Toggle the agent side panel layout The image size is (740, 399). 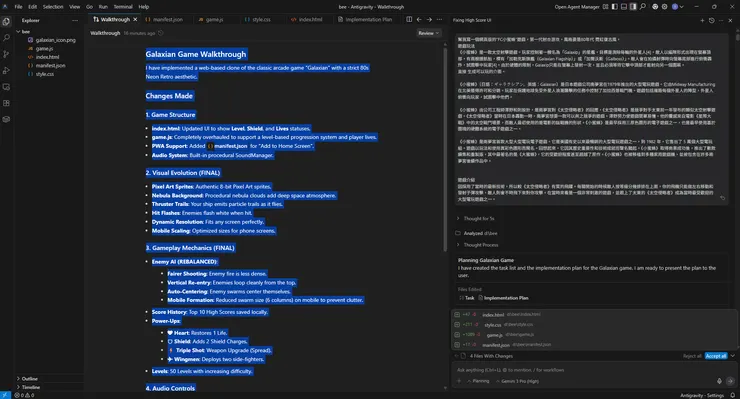(x=633, y=7)
